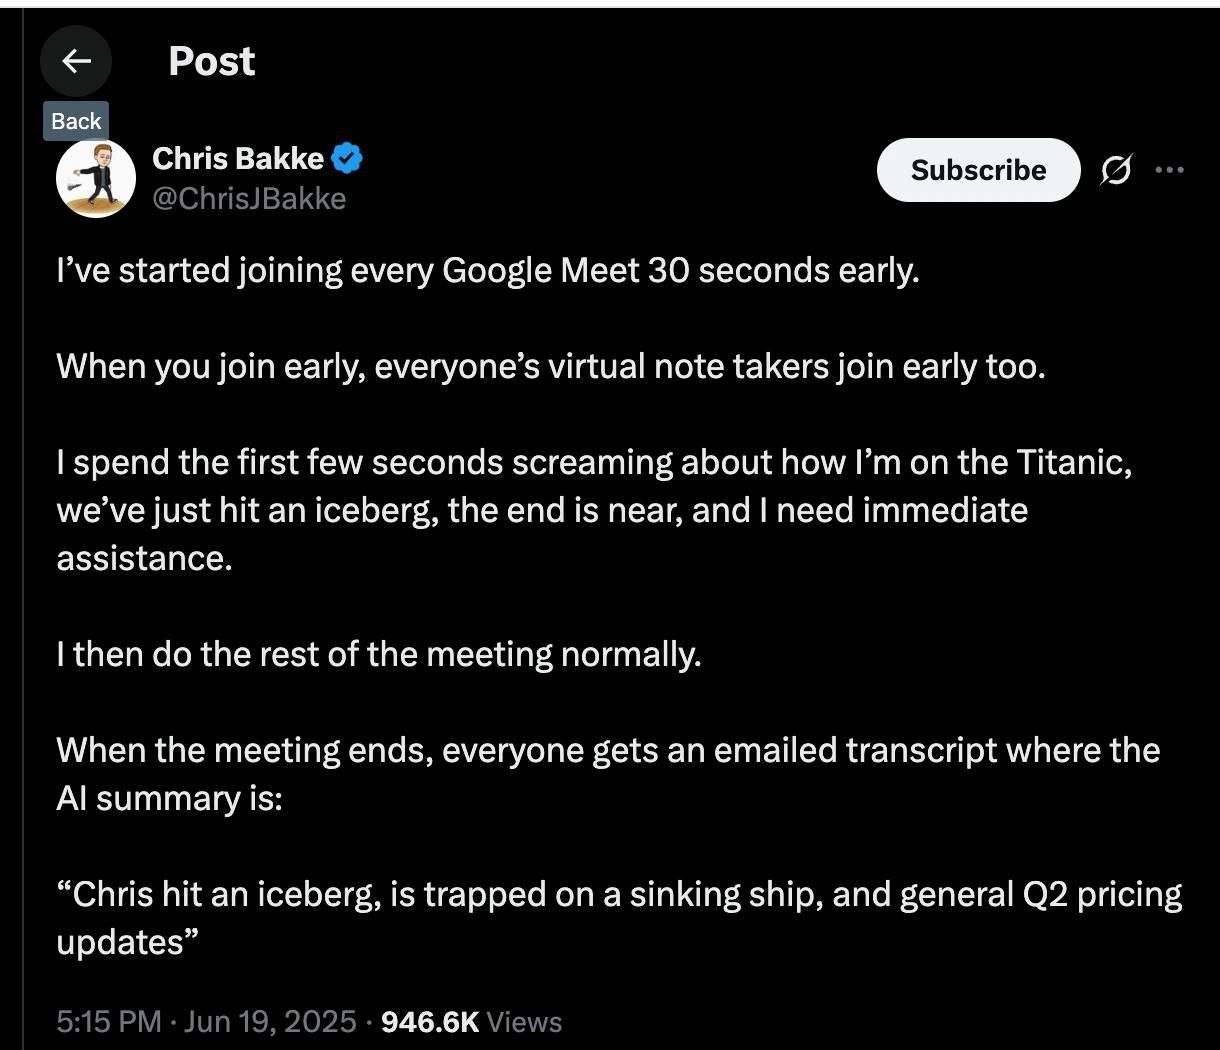Click the quoted AI summary about Q2 pricing
1220x1050 pixels.
pyautogui.click(x=619, y=917)
